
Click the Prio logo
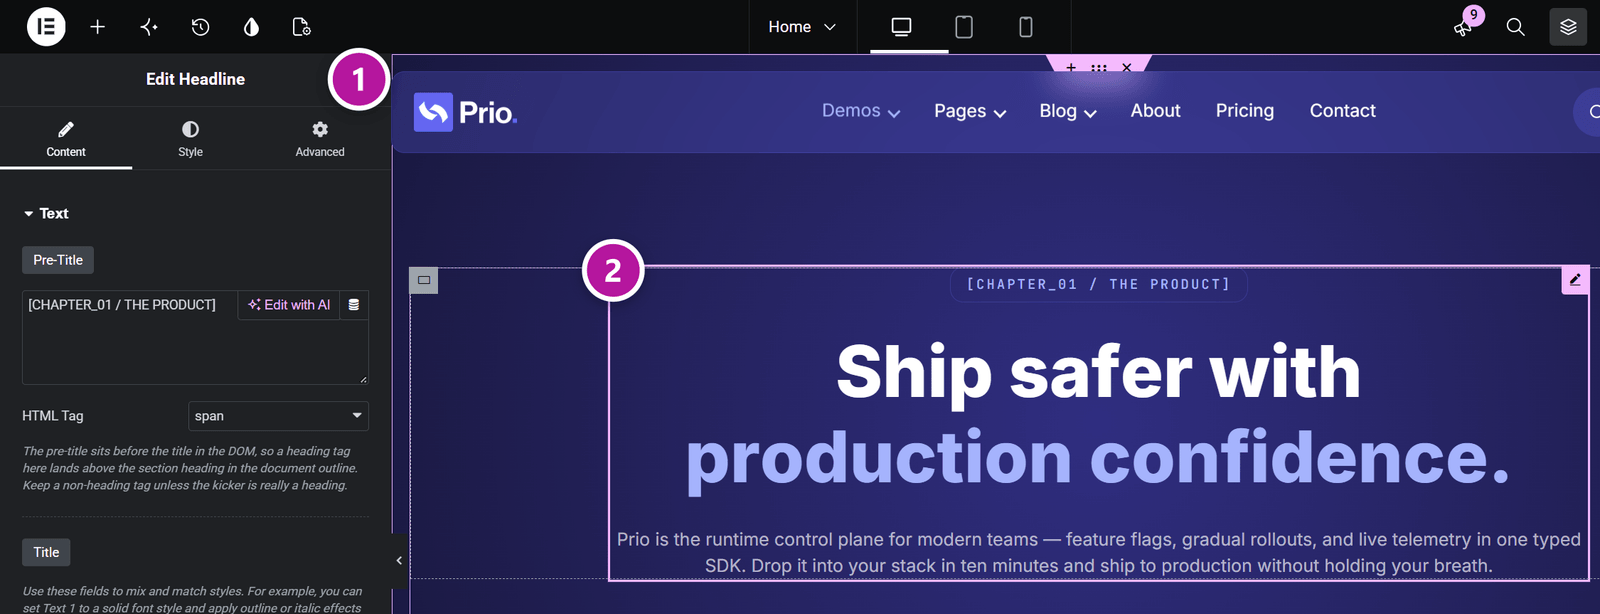[465, 112]
